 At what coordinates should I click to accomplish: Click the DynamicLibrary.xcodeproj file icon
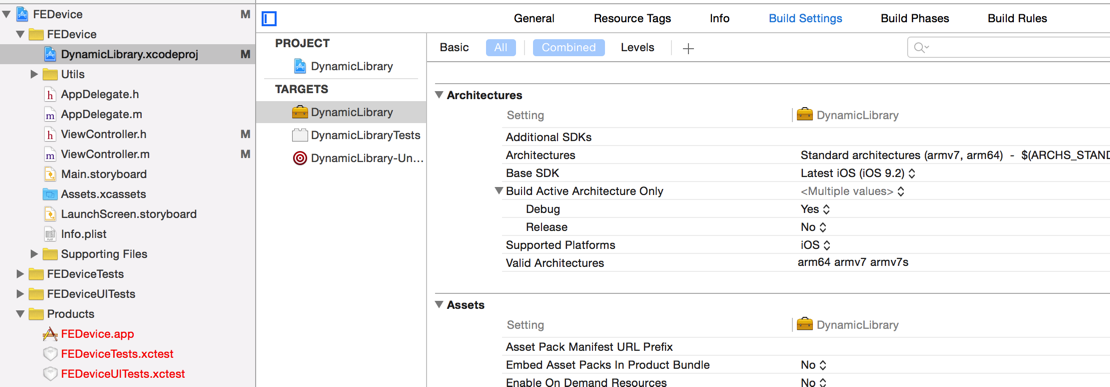(50, 54)
